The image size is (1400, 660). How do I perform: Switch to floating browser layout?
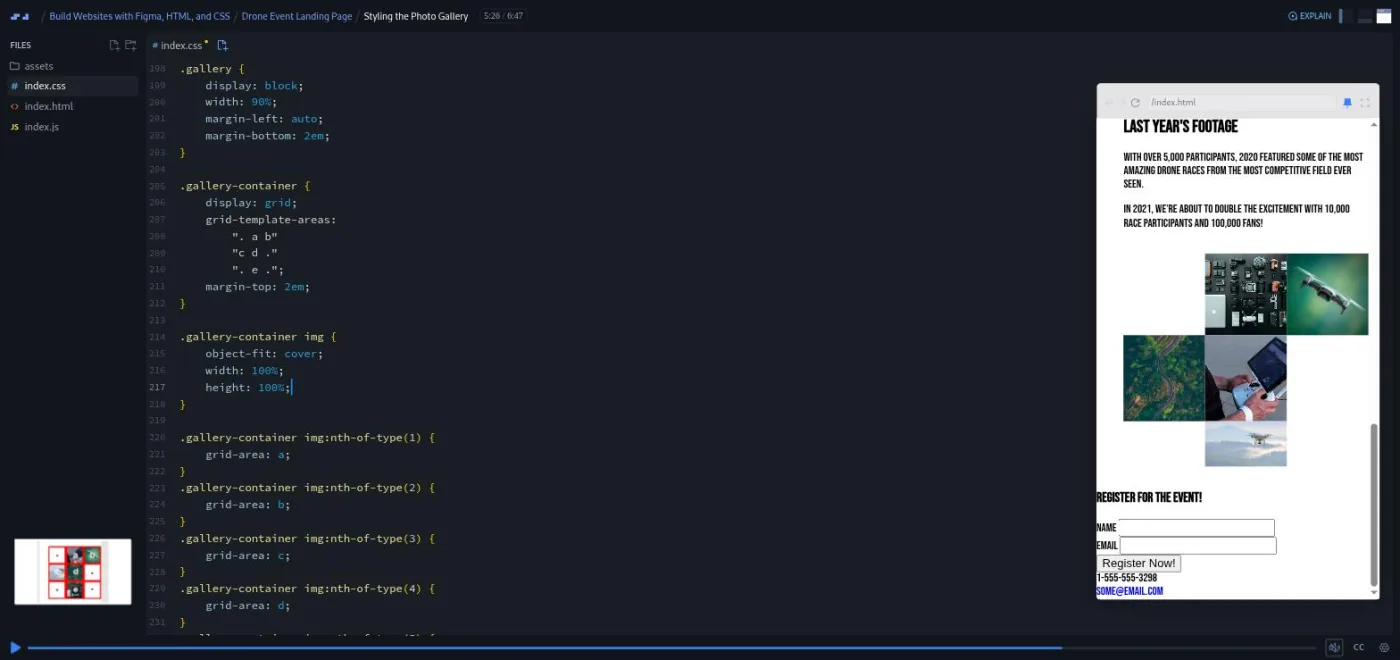pos(1384,16)
